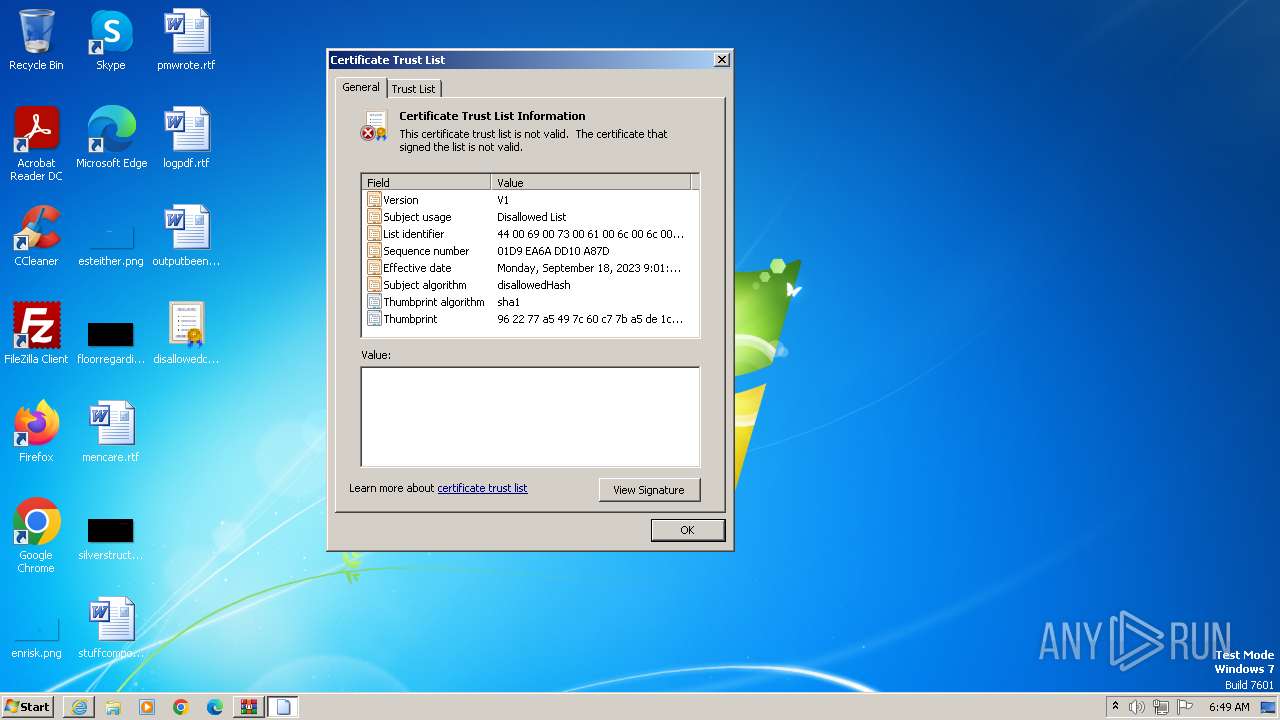
Task: Select the floorregardi file icon
Action: (x=111, y=339)
